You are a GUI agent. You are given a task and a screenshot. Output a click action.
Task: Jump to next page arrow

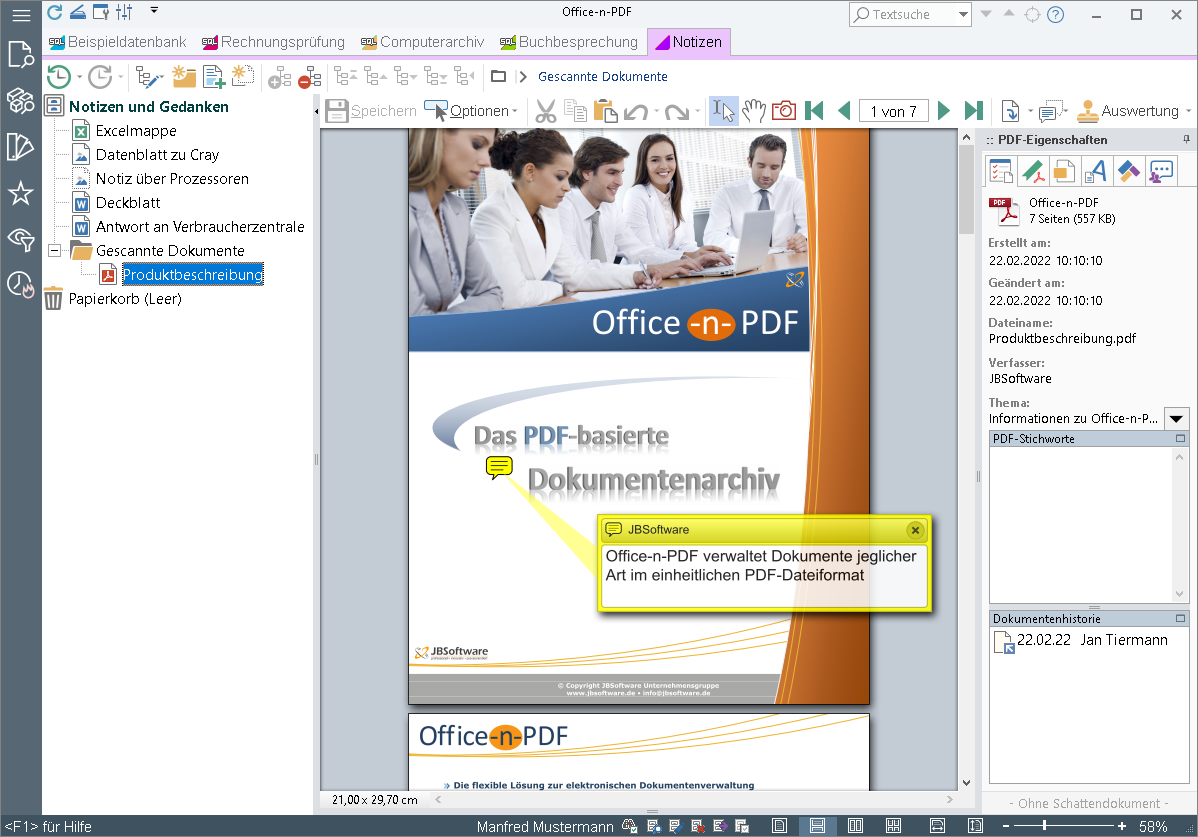pyautogui.click(x=944, y=111)
